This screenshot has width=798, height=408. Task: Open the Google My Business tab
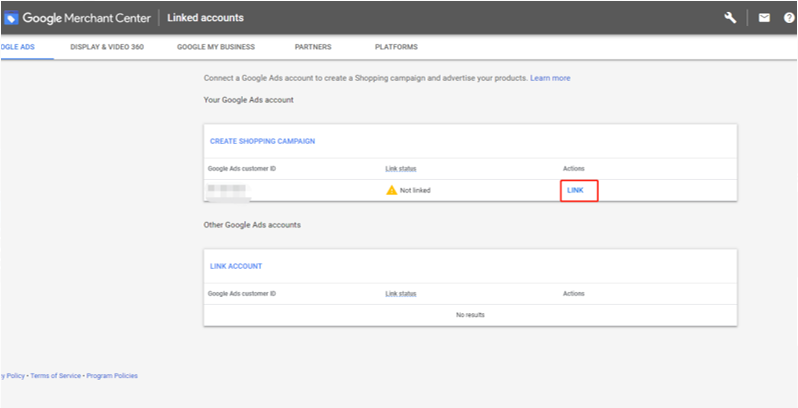click(x=216, y=47)
